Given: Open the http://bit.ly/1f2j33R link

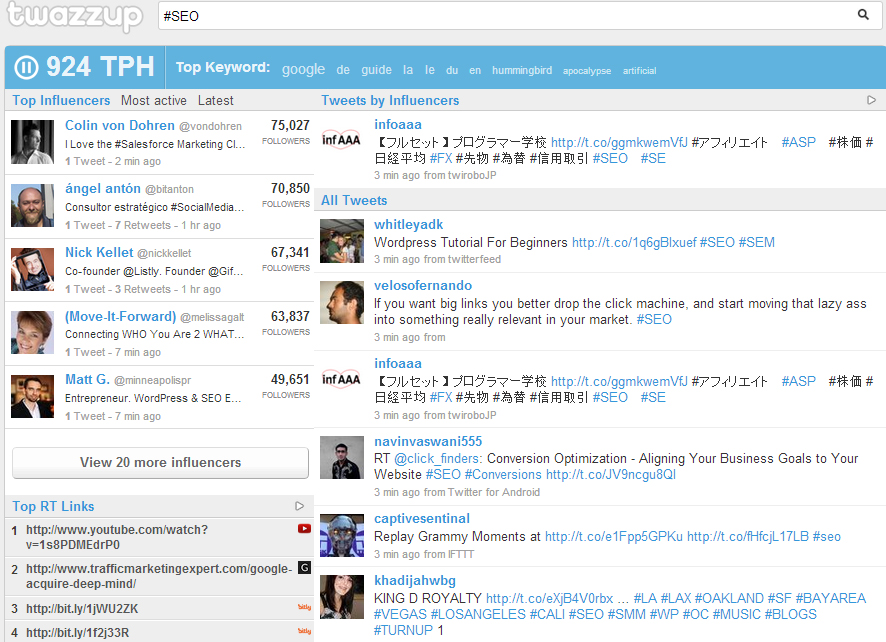Looking at the screenshot, I should tap(77, 632).
